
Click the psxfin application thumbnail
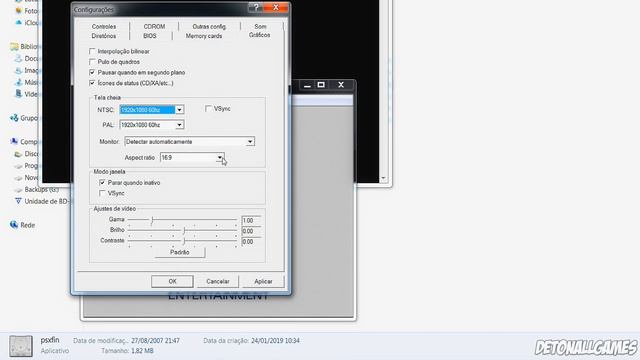pos(21,346)
